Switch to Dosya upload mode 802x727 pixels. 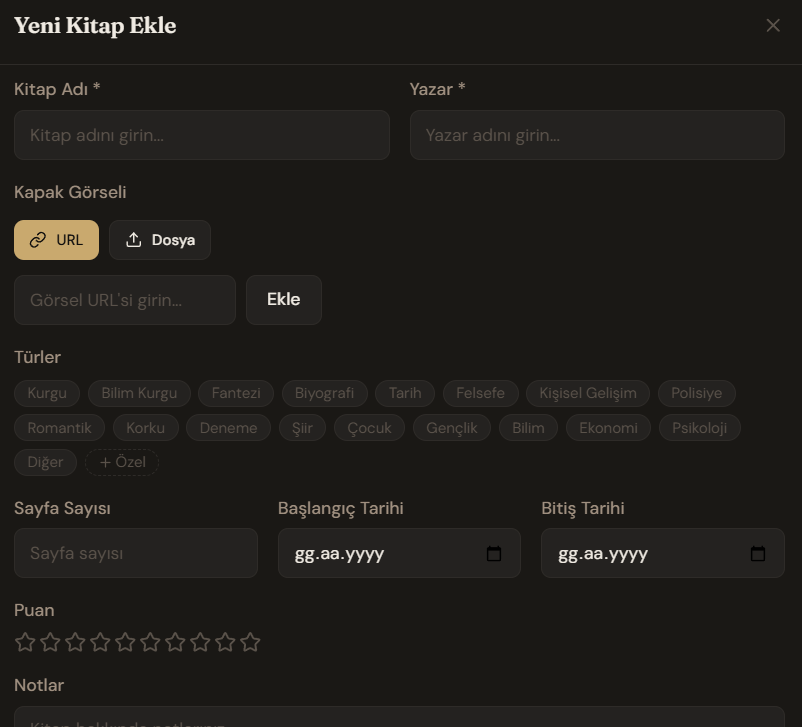160,240
